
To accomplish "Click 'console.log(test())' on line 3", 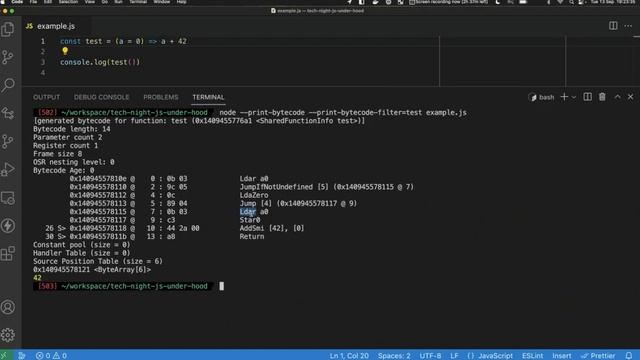I will click(100, 62).
